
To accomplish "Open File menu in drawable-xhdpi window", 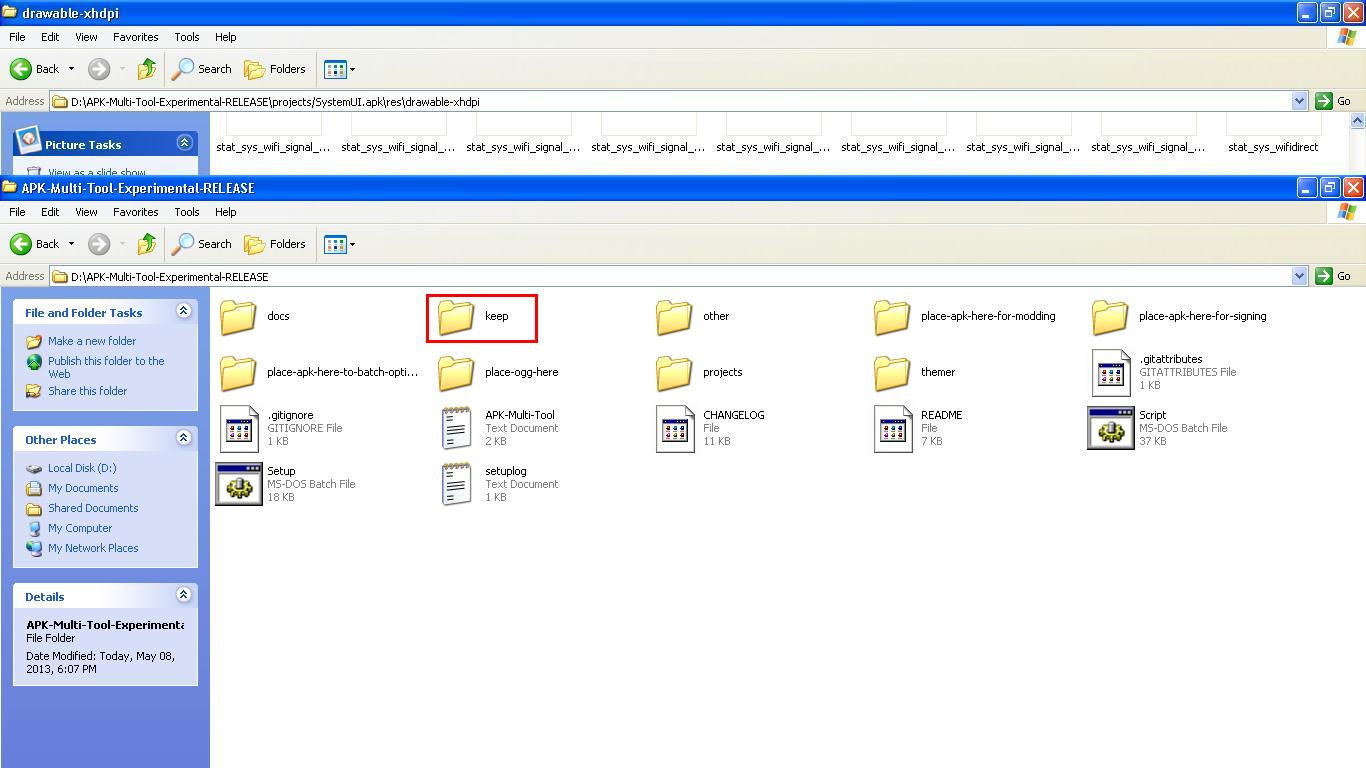I will point(17,37).
